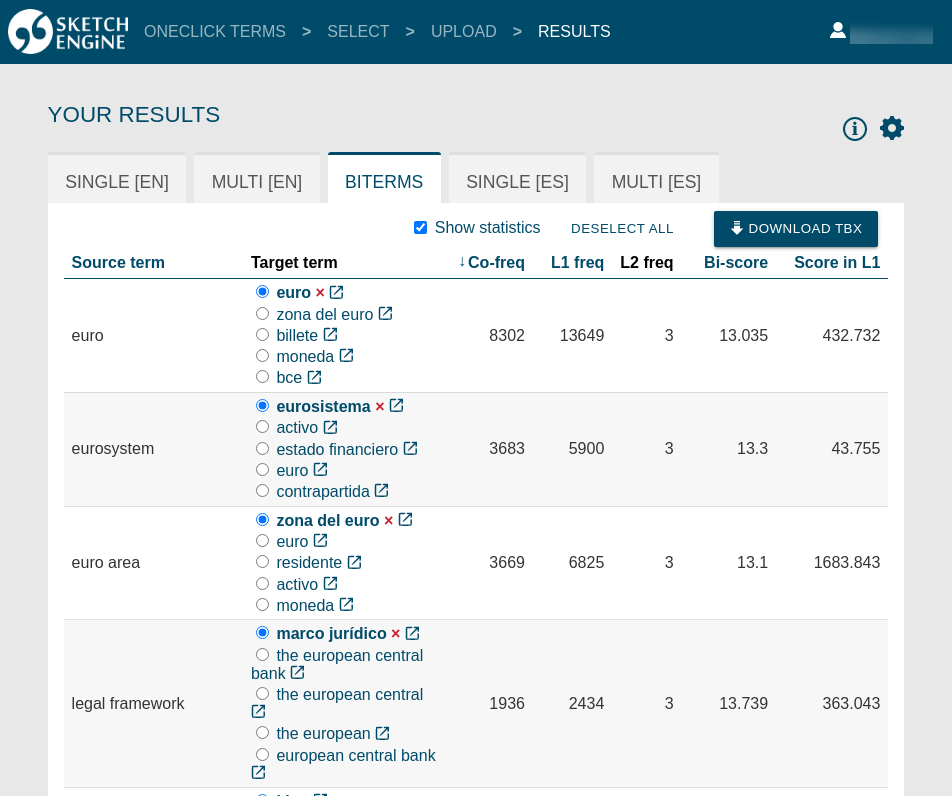
Task: Click red × next to 'marco jurídico'
Action: pyautogui.click(x=396, y=634)
